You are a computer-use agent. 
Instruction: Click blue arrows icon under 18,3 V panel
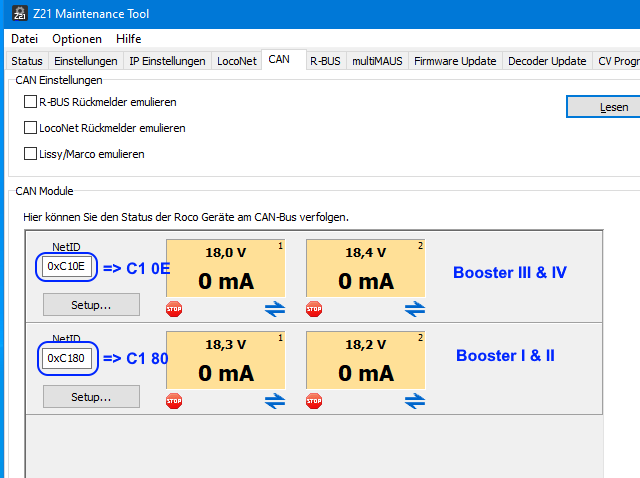pos(275,401)
